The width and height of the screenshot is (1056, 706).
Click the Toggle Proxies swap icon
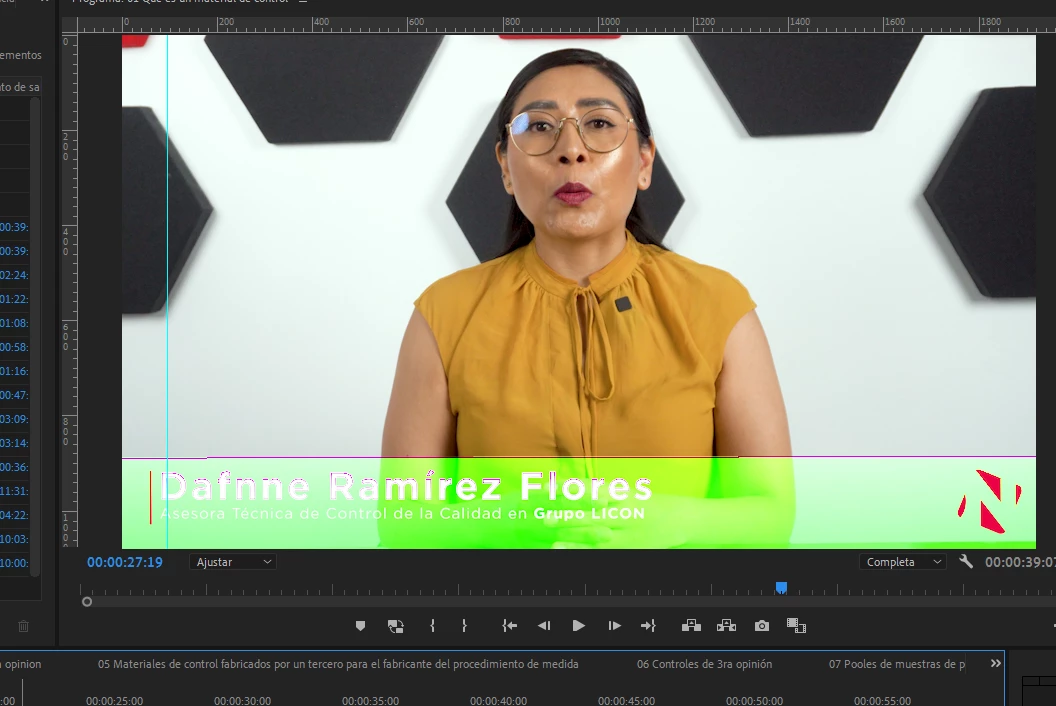(x=395, y=627)
